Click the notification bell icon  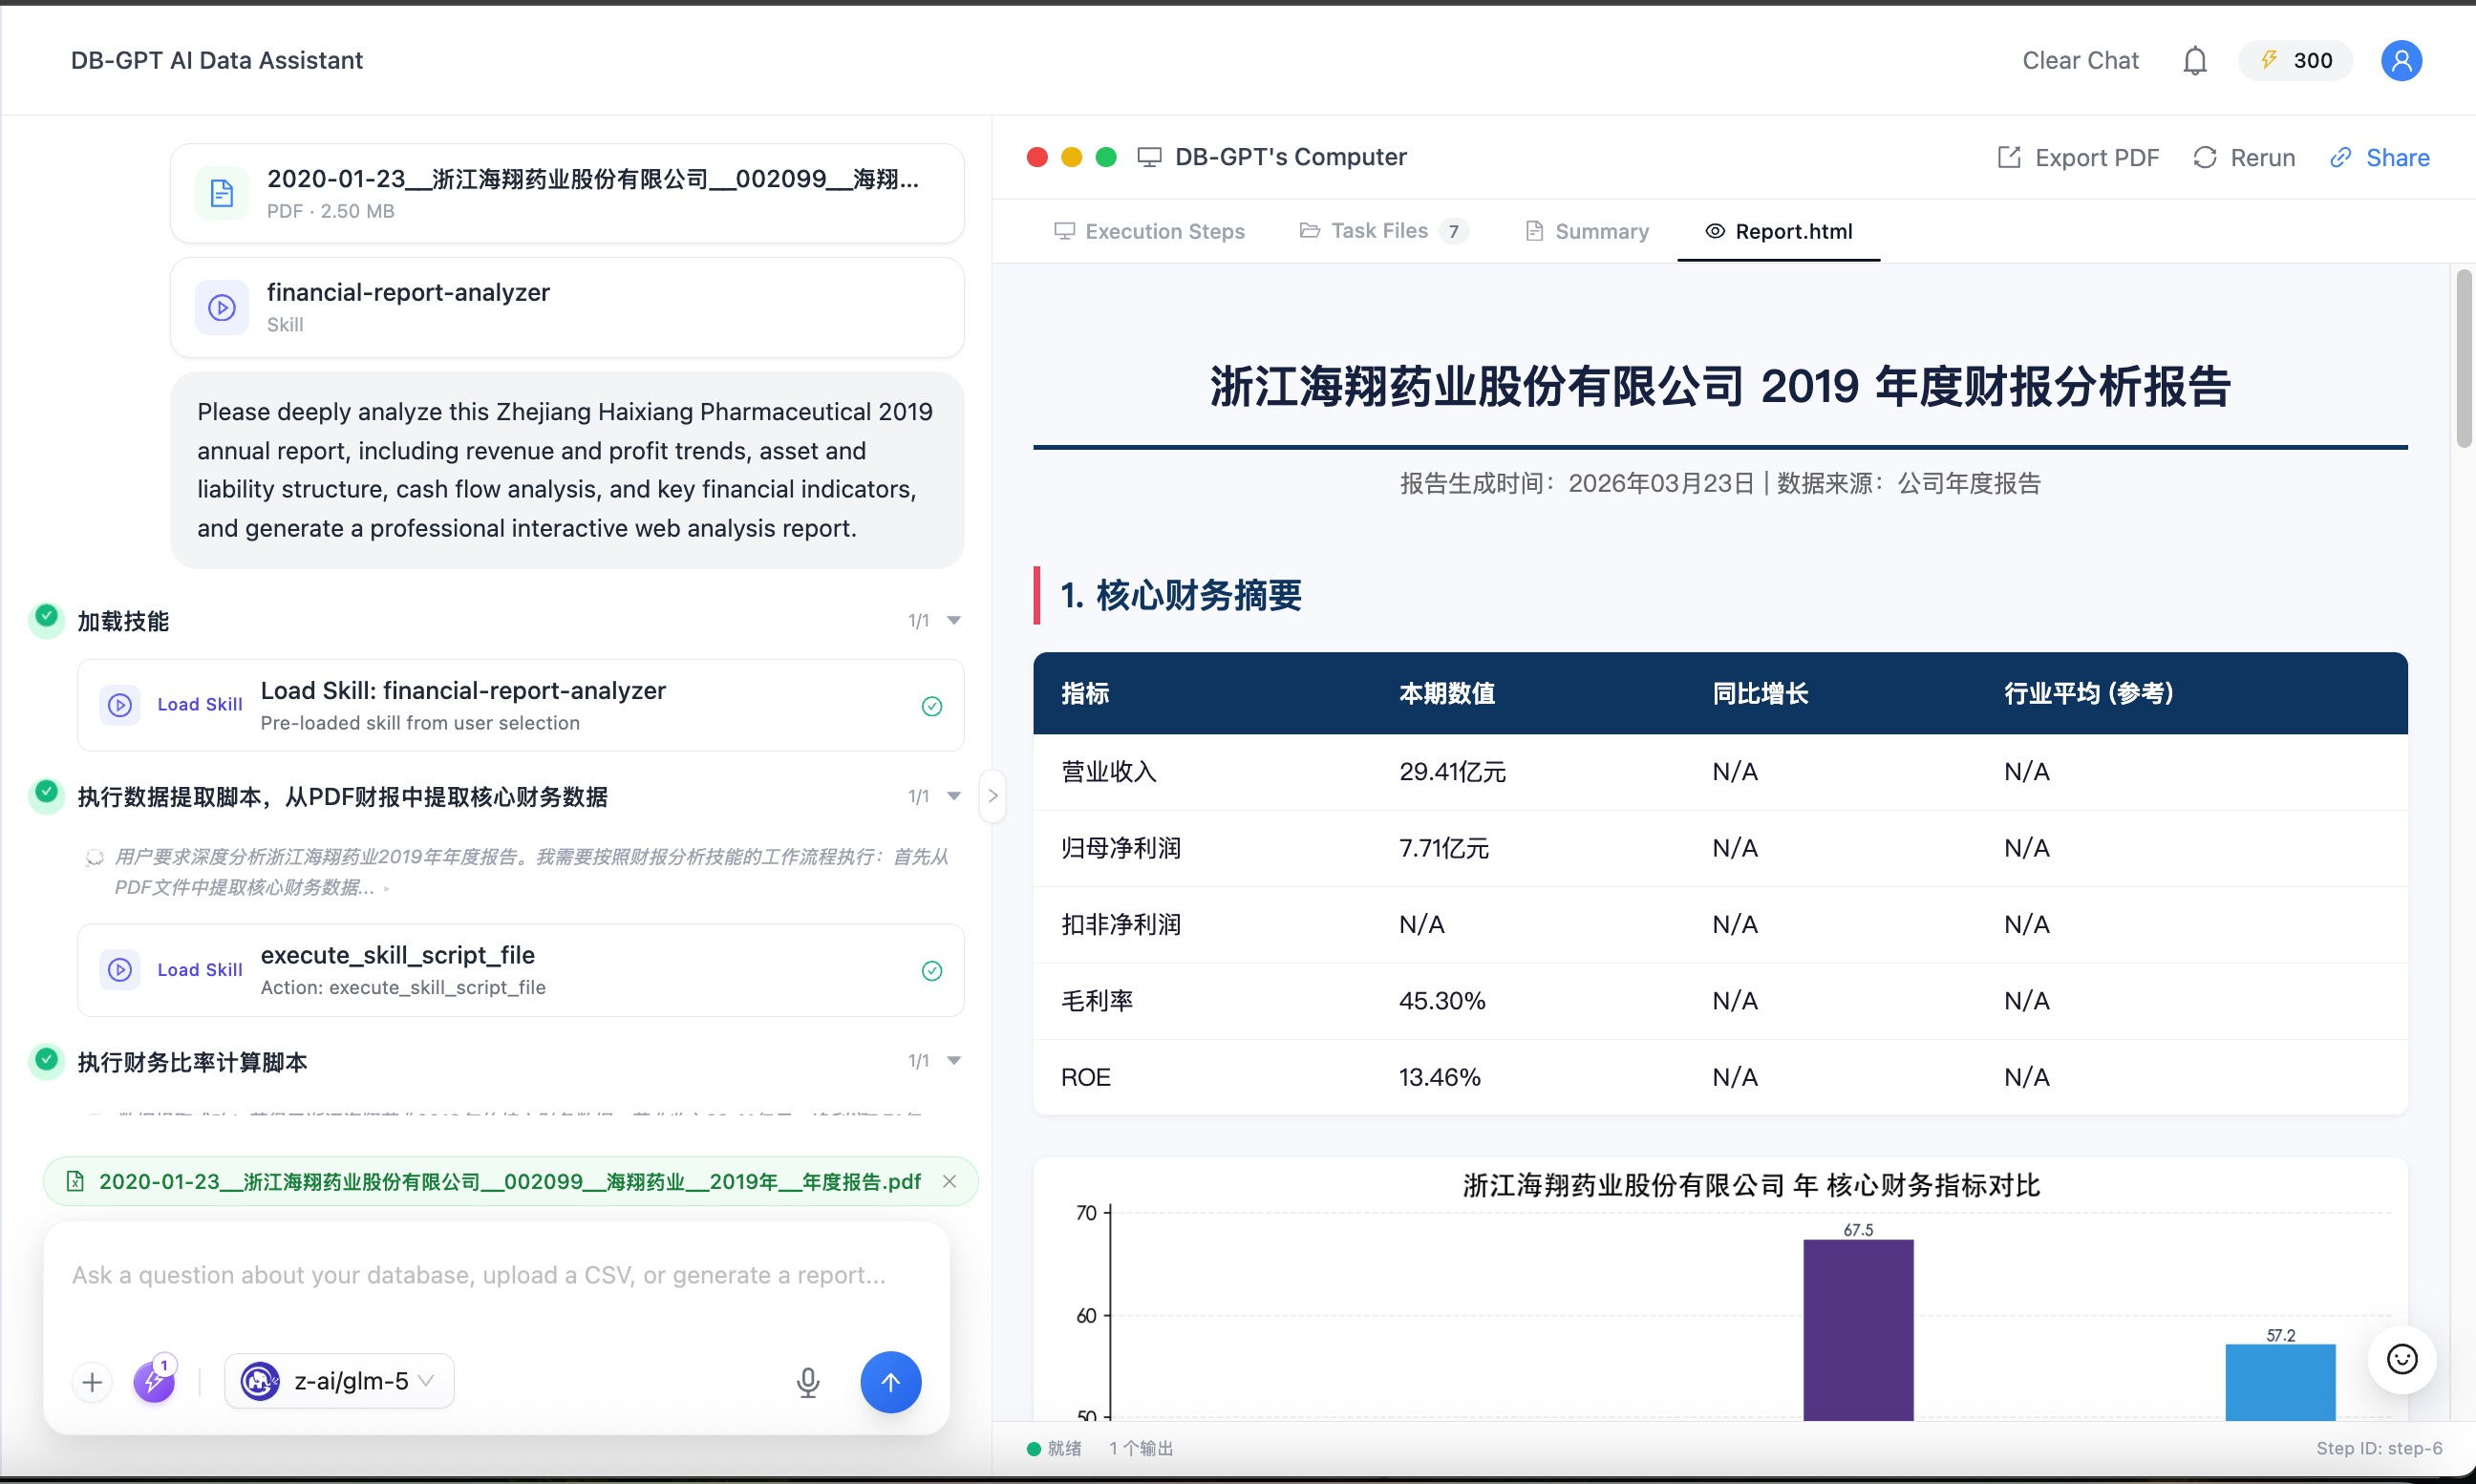[x=2194, y=61]
